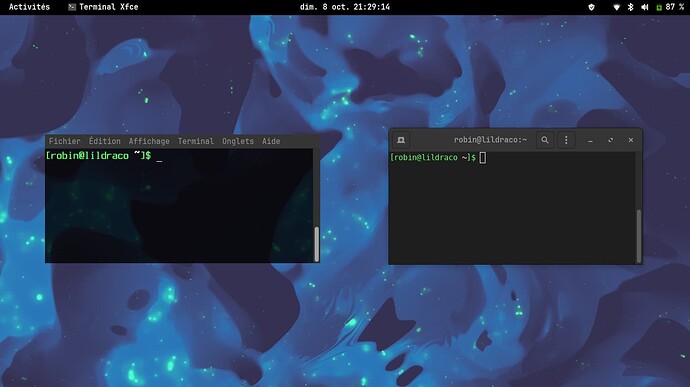This screenshot has width=690, height=387.
Task: Open Onglets menu in Xfce terminal
Action: 238,141
